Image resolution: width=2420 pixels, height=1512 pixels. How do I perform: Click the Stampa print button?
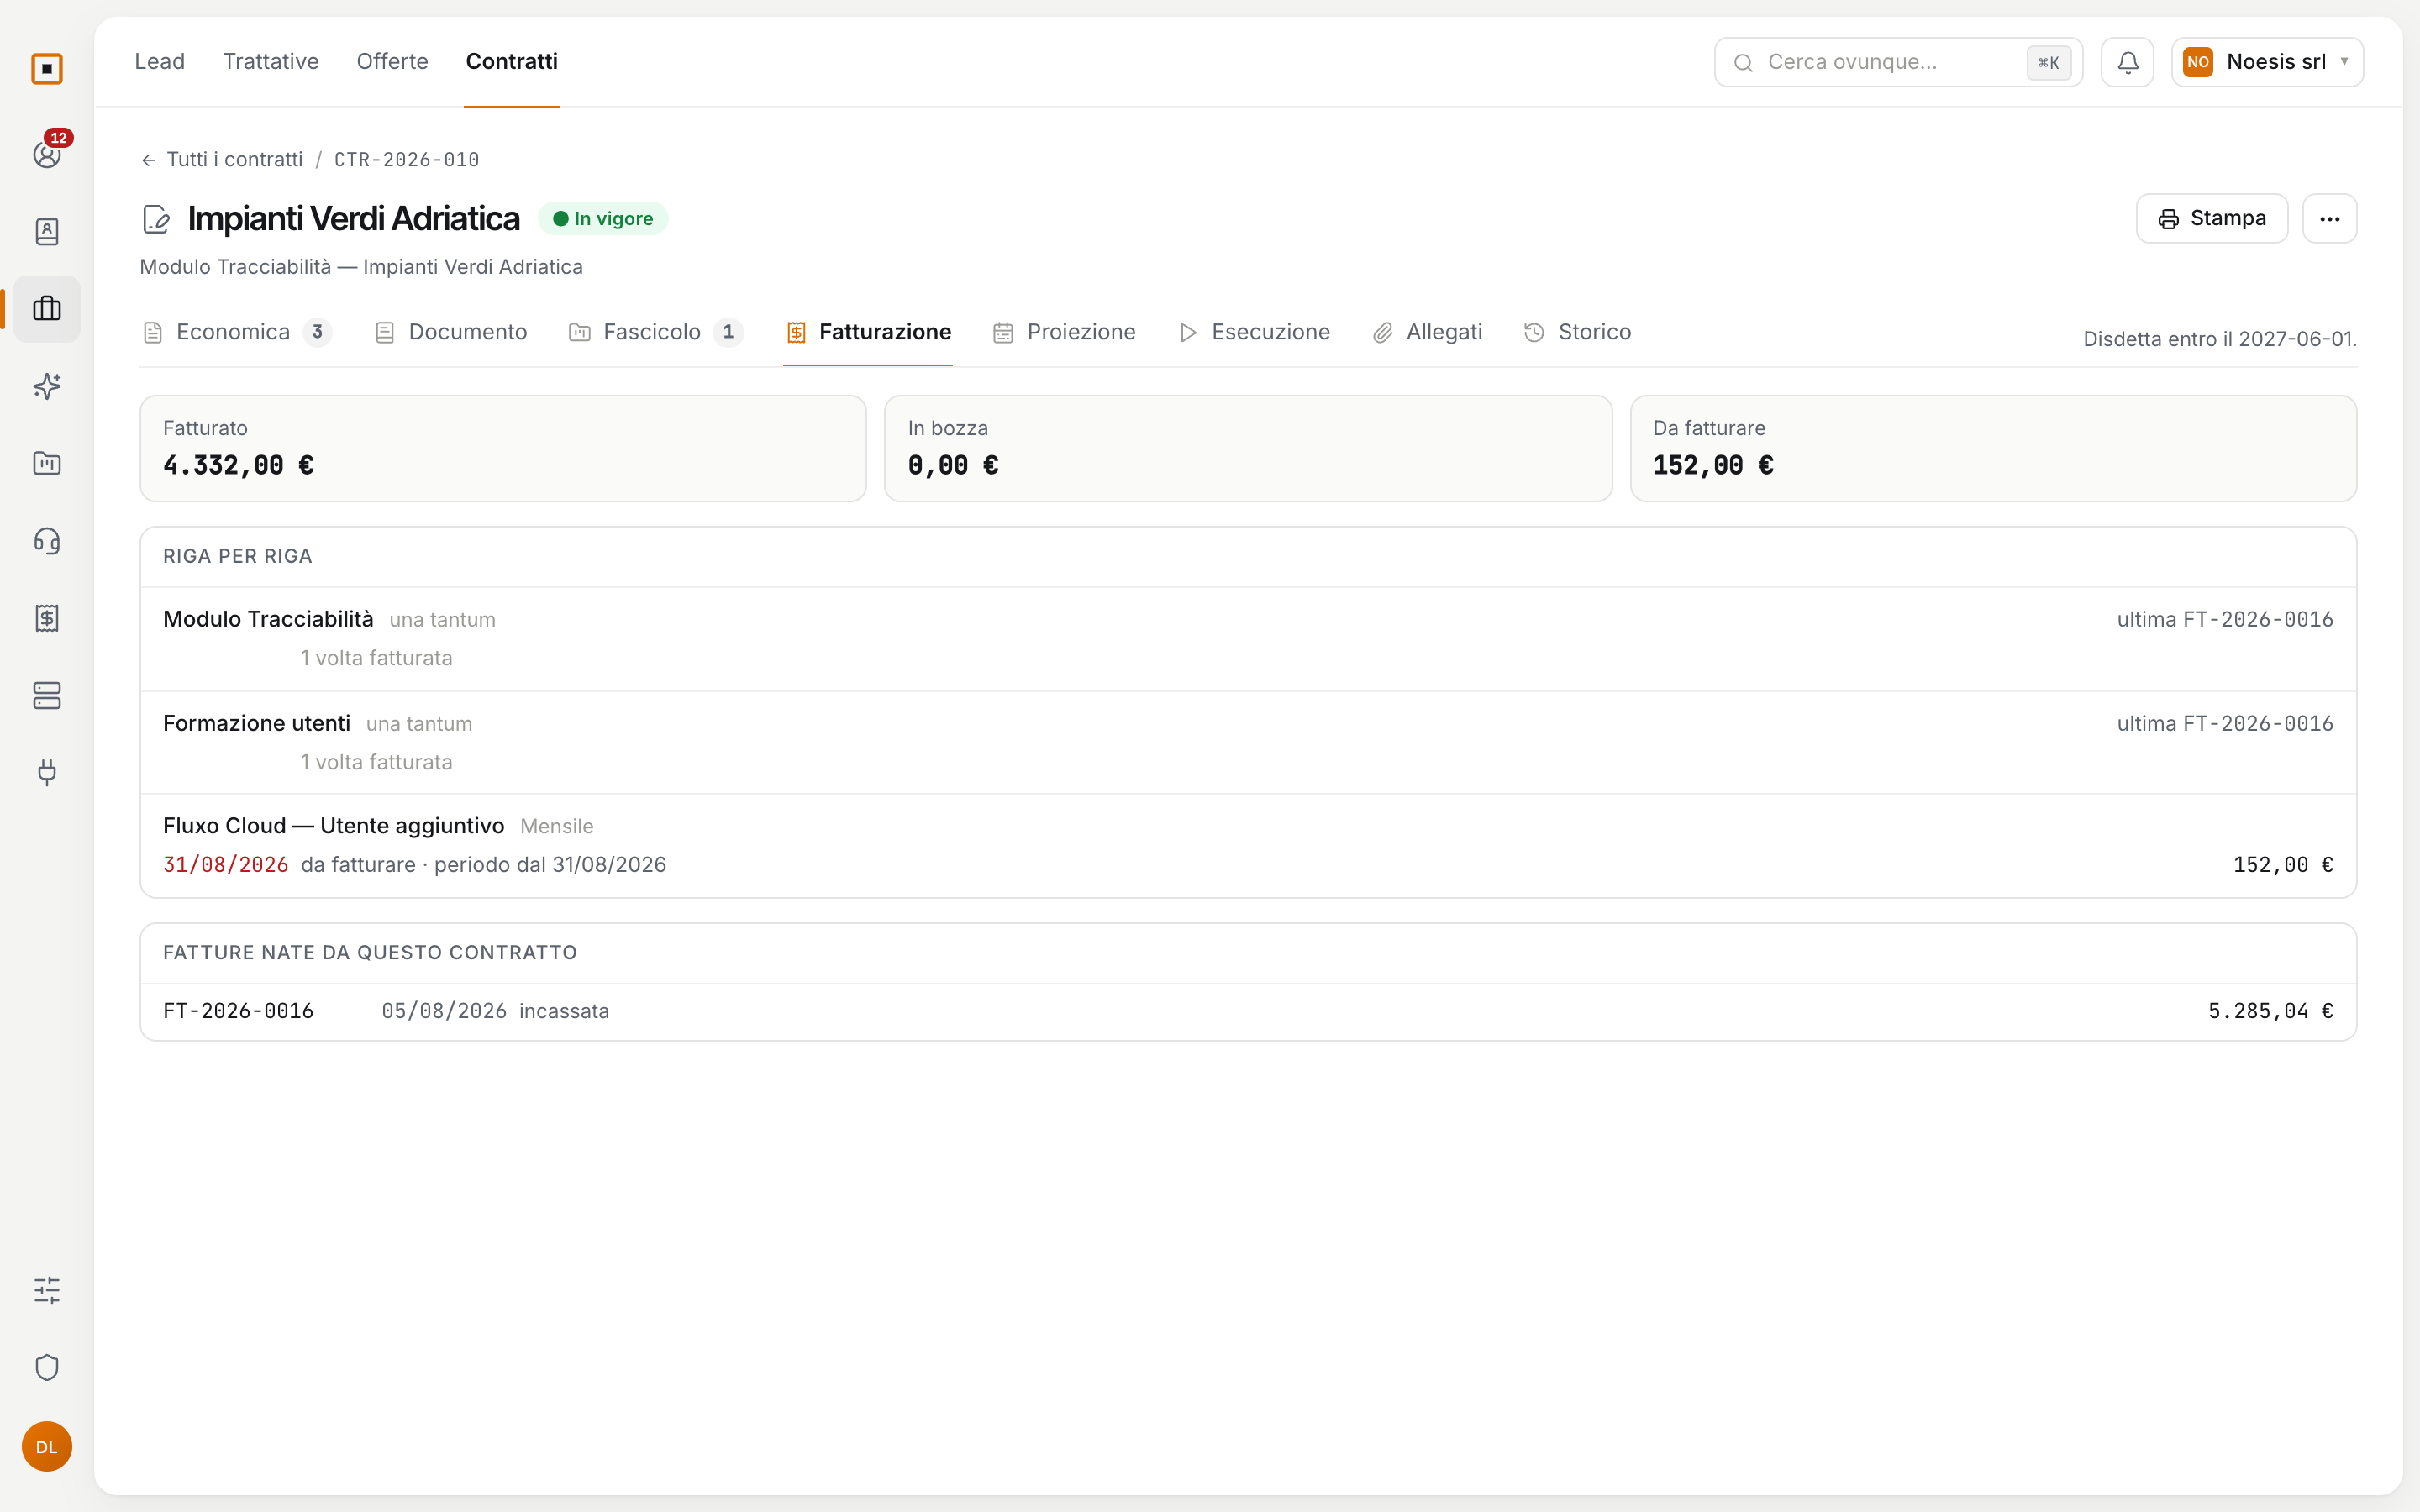pyautogui.click(x=2211, y=218)
